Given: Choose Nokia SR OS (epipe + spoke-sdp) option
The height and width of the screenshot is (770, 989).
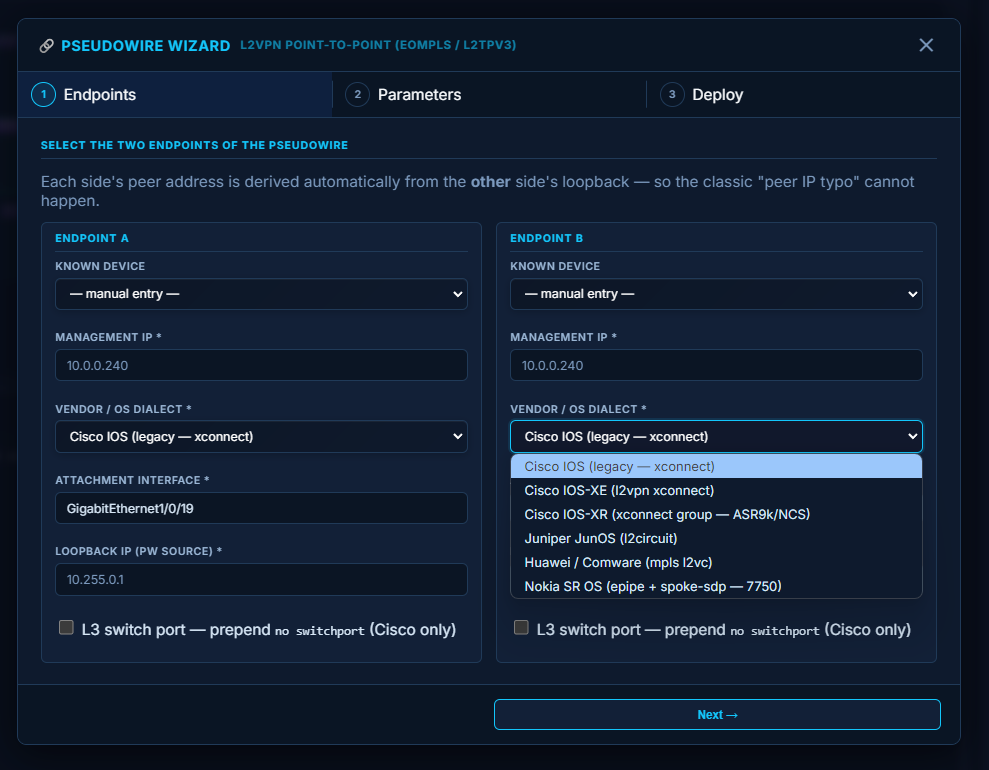Looking at the screenshot, I should [x=716, y=586].
